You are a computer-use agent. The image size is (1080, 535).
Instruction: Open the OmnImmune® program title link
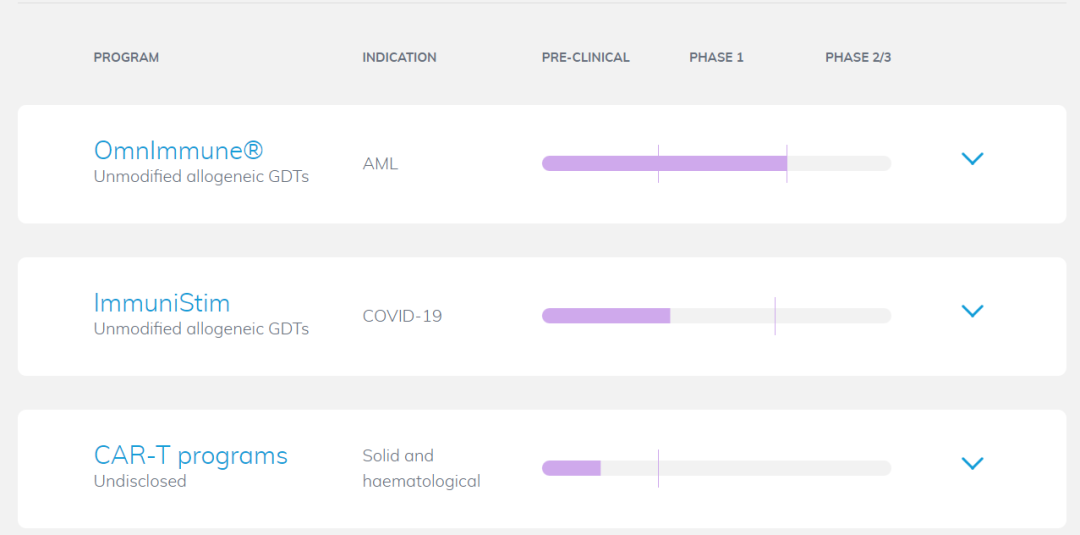pos(178,150)
